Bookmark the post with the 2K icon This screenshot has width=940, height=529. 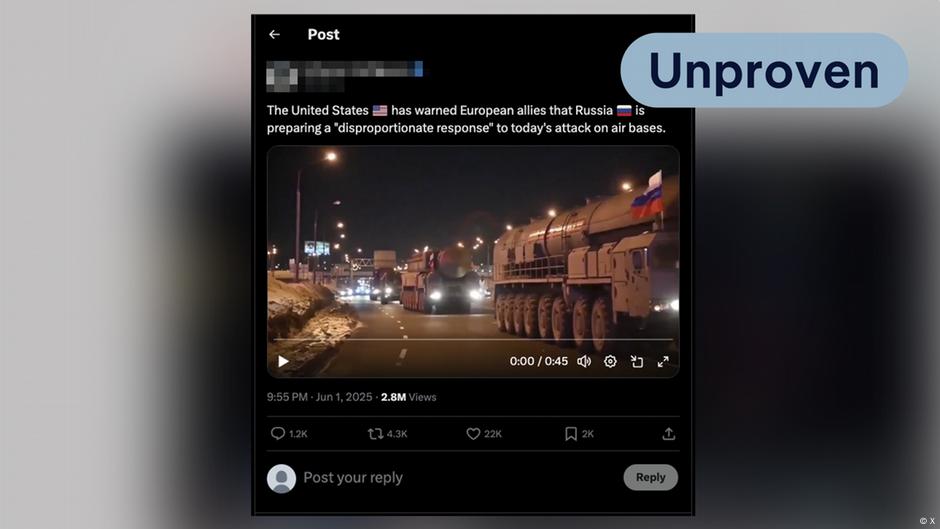pyautogui.click(x=571, y=434)
